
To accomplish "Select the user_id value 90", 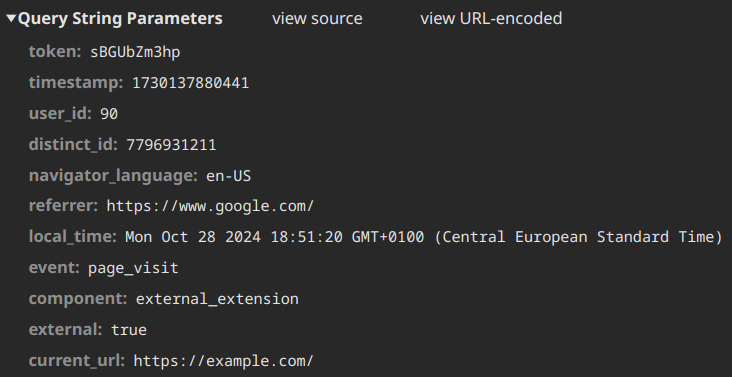I will (x=109, y=114).
